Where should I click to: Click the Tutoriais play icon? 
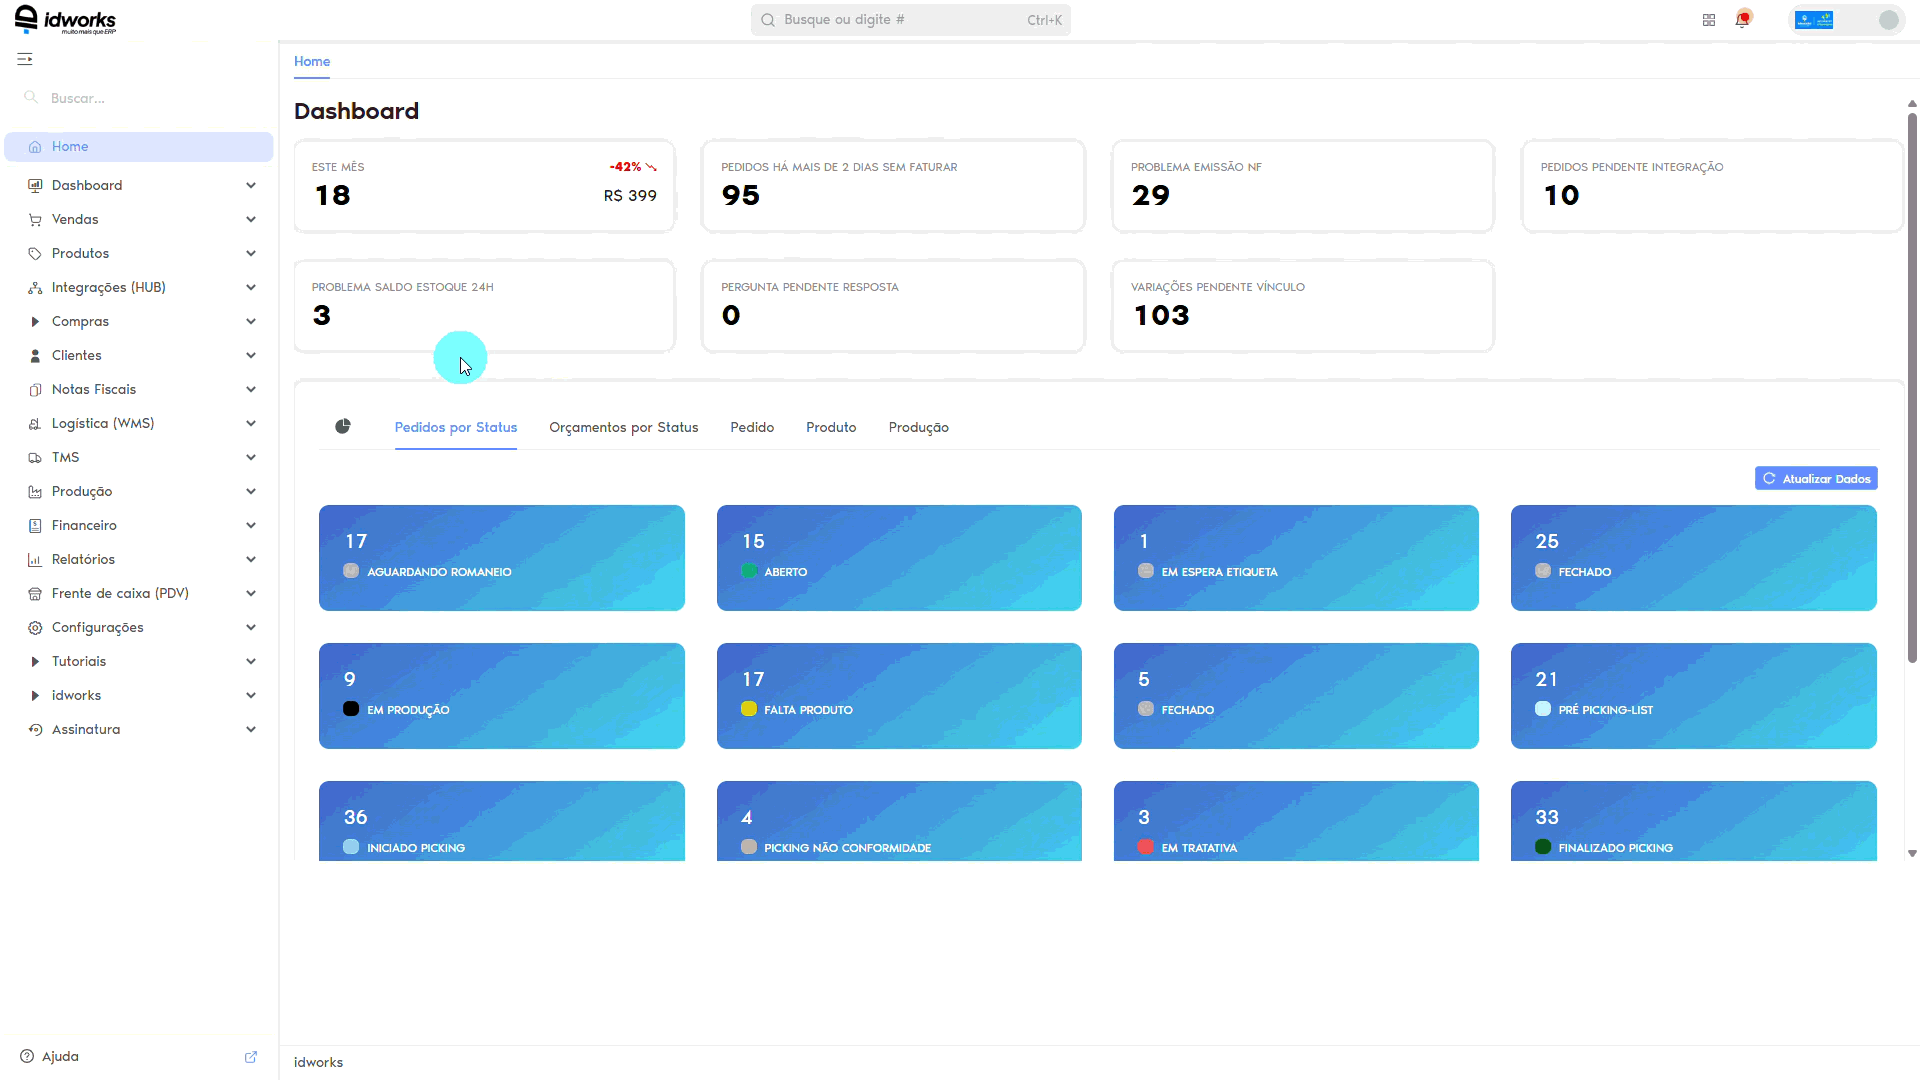coord(35,661)
